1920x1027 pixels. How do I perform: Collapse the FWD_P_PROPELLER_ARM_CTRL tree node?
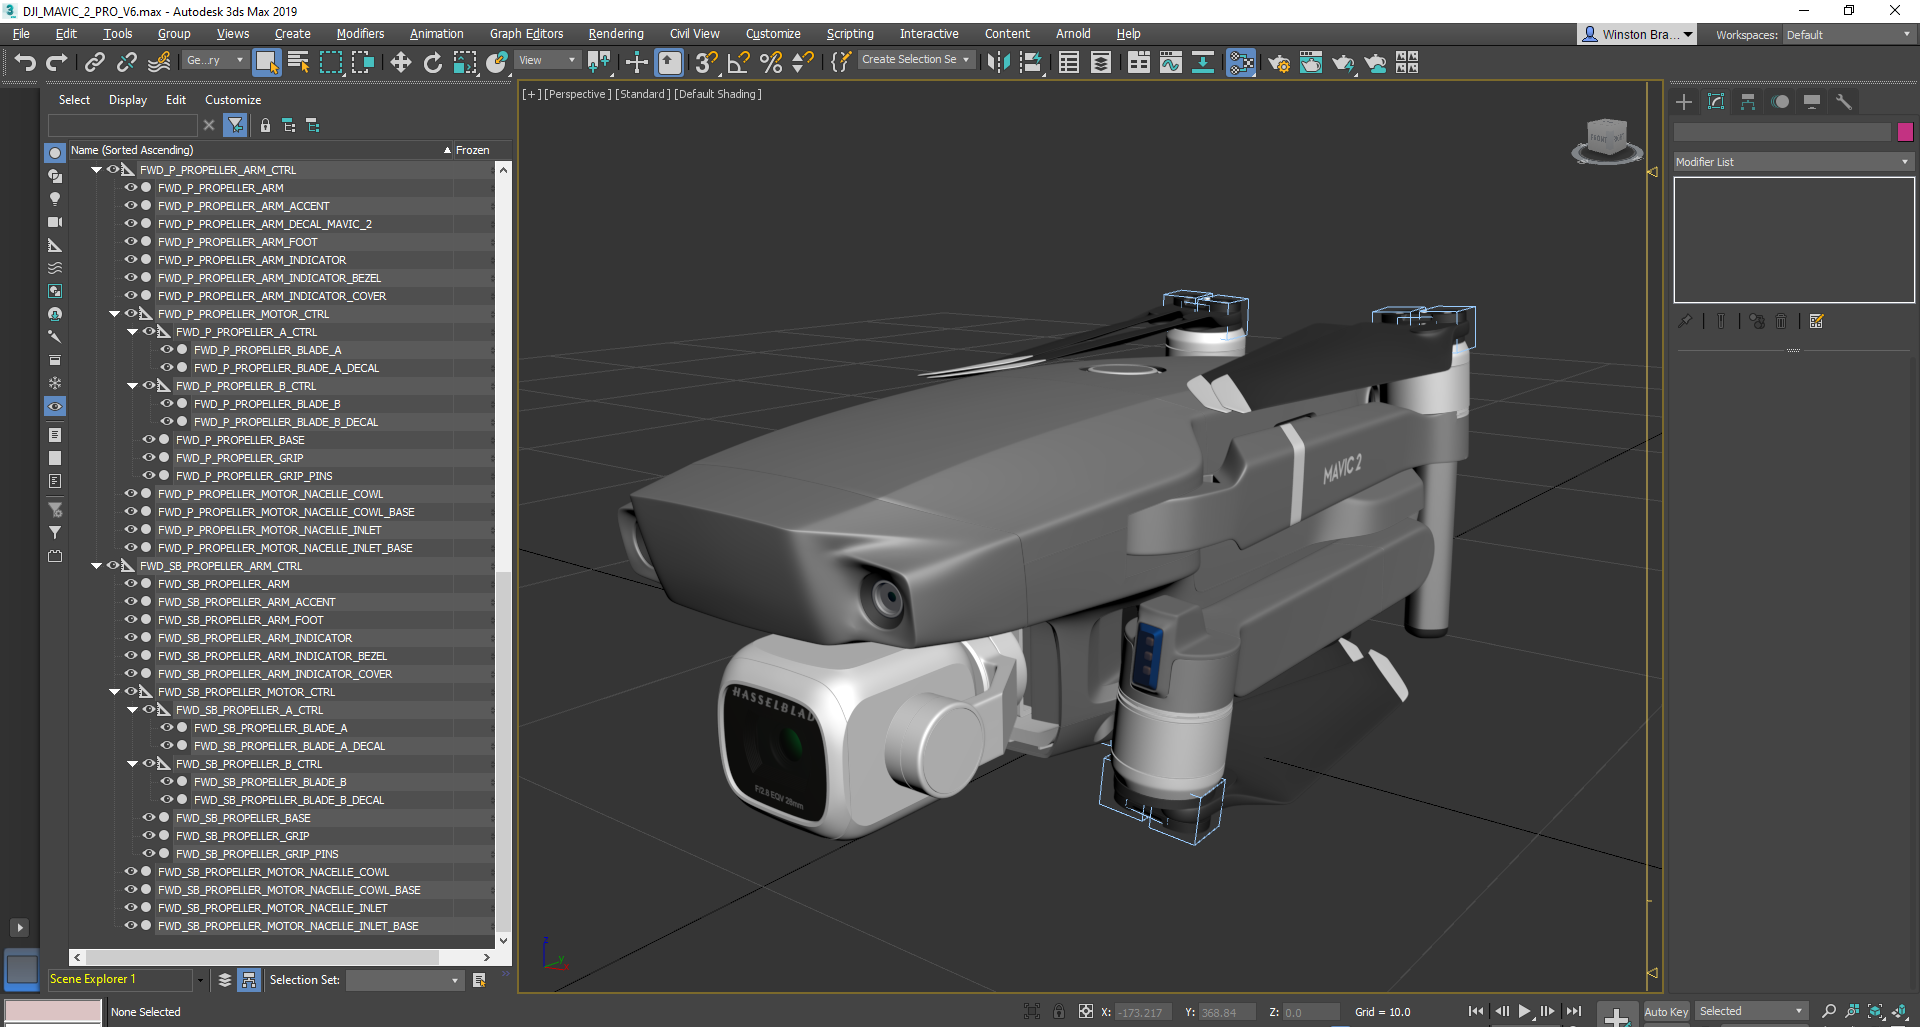tap(96, 170)
